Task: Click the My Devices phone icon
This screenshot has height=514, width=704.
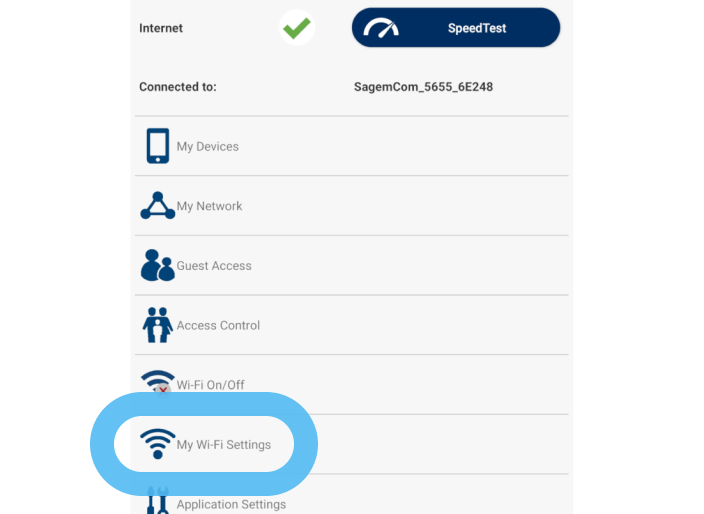Action: click(x=158, y=146)
